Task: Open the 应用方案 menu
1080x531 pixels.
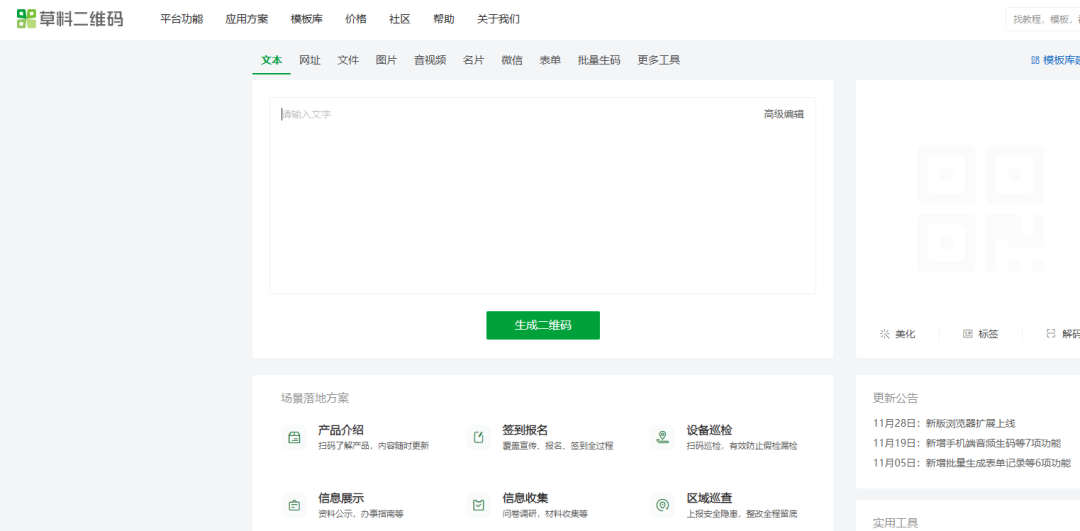Action: [x=247, y=19]
